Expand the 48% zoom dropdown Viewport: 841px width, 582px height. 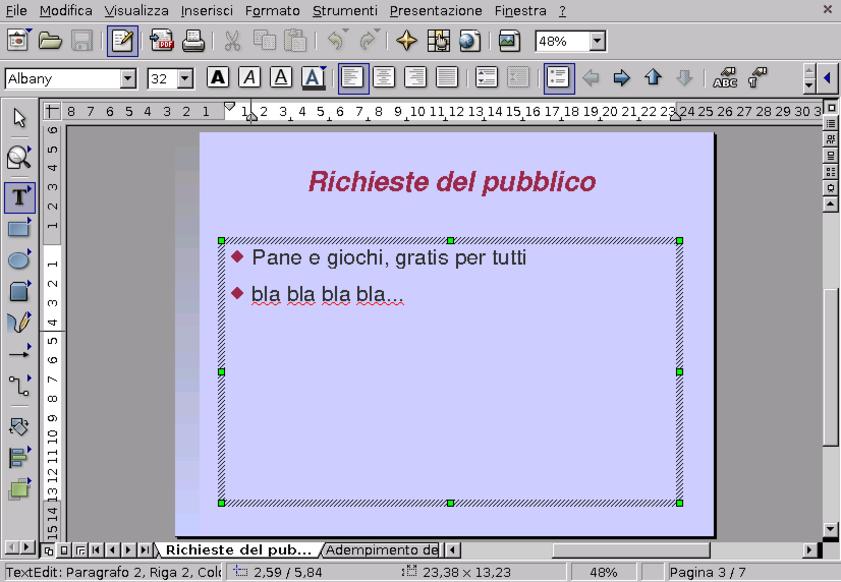(598, 42)
